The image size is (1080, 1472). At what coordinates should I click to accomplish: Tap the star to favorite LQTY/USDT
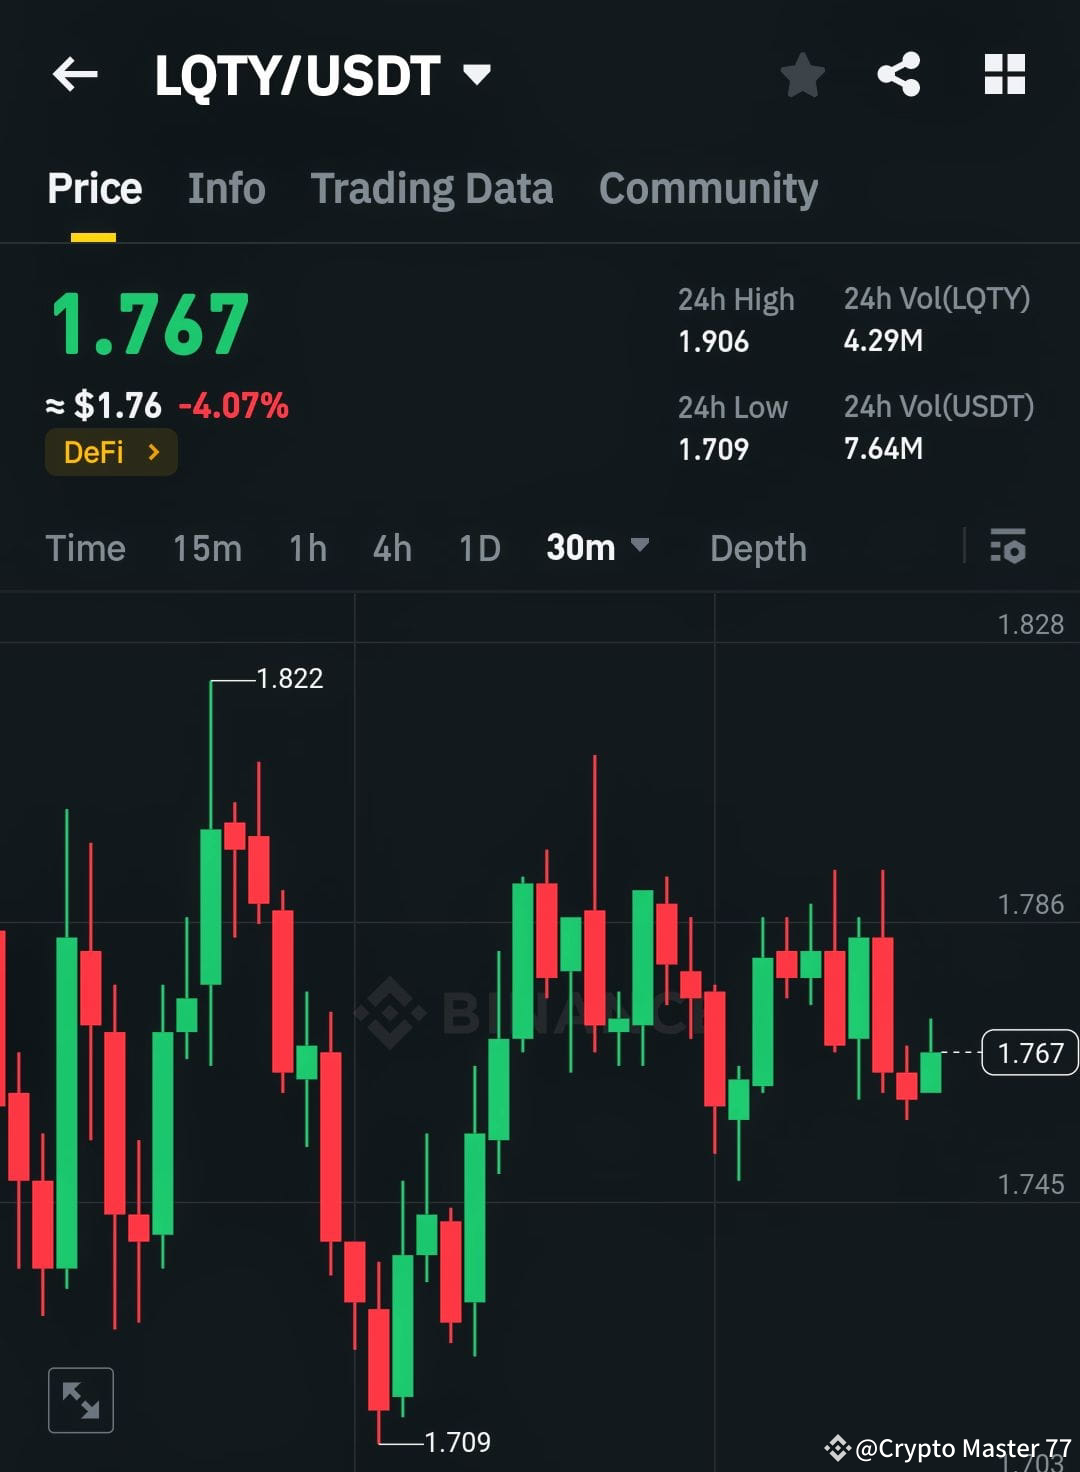tap(802, 73)
